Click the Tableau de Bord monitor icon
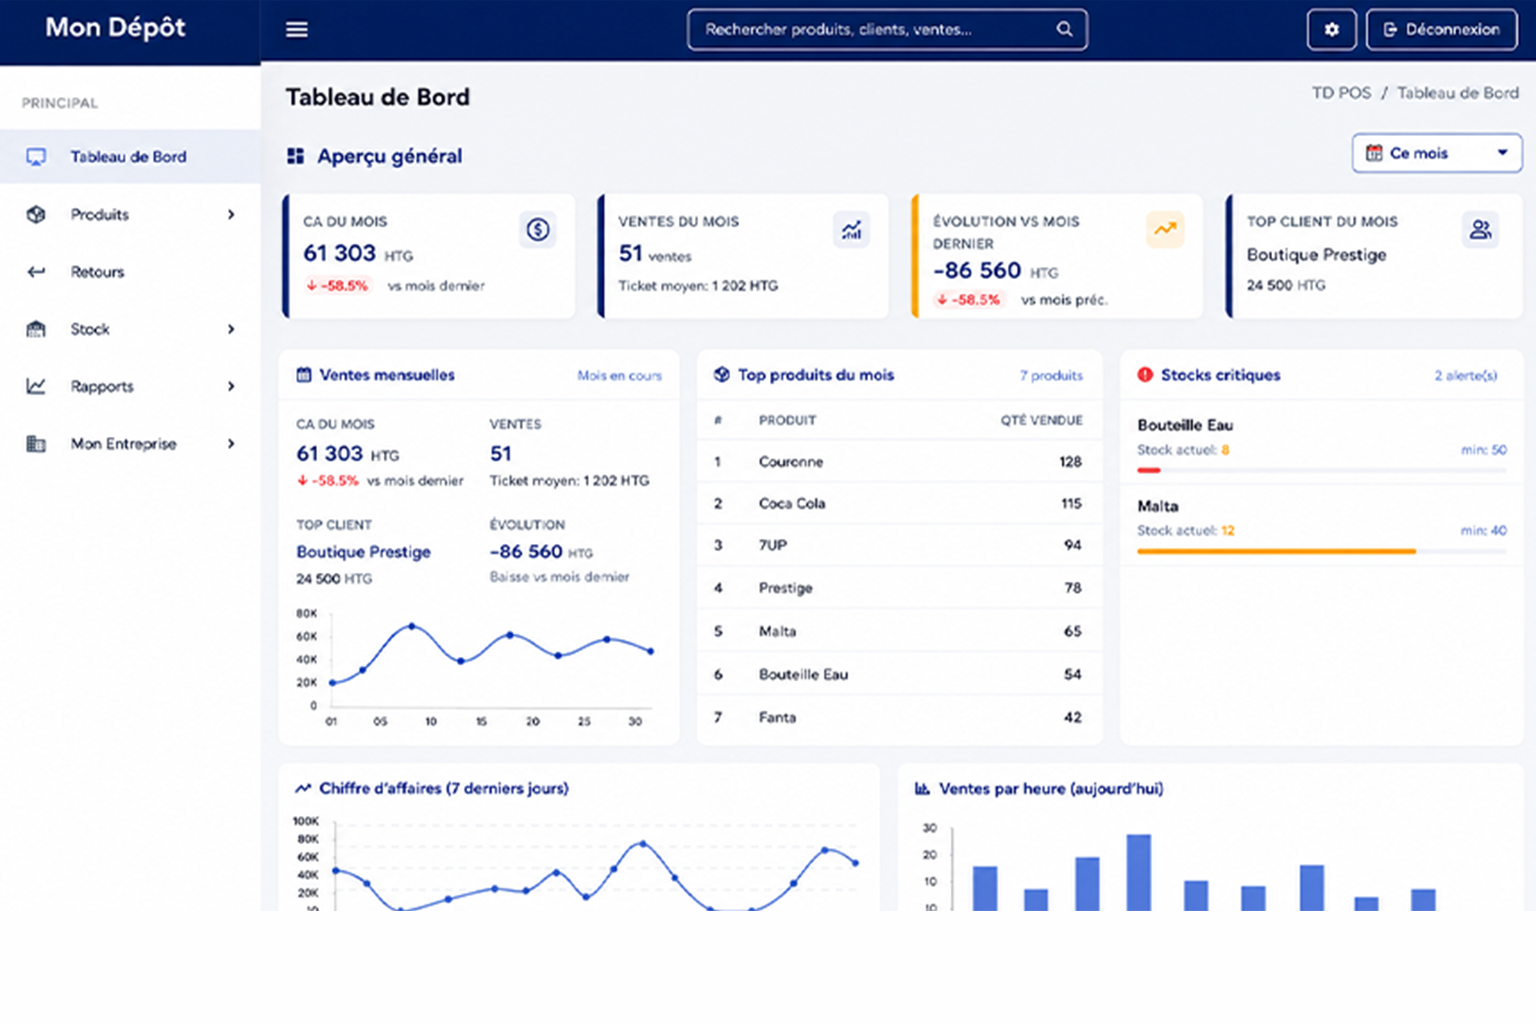1536x1024 pixels. [36, 157]
